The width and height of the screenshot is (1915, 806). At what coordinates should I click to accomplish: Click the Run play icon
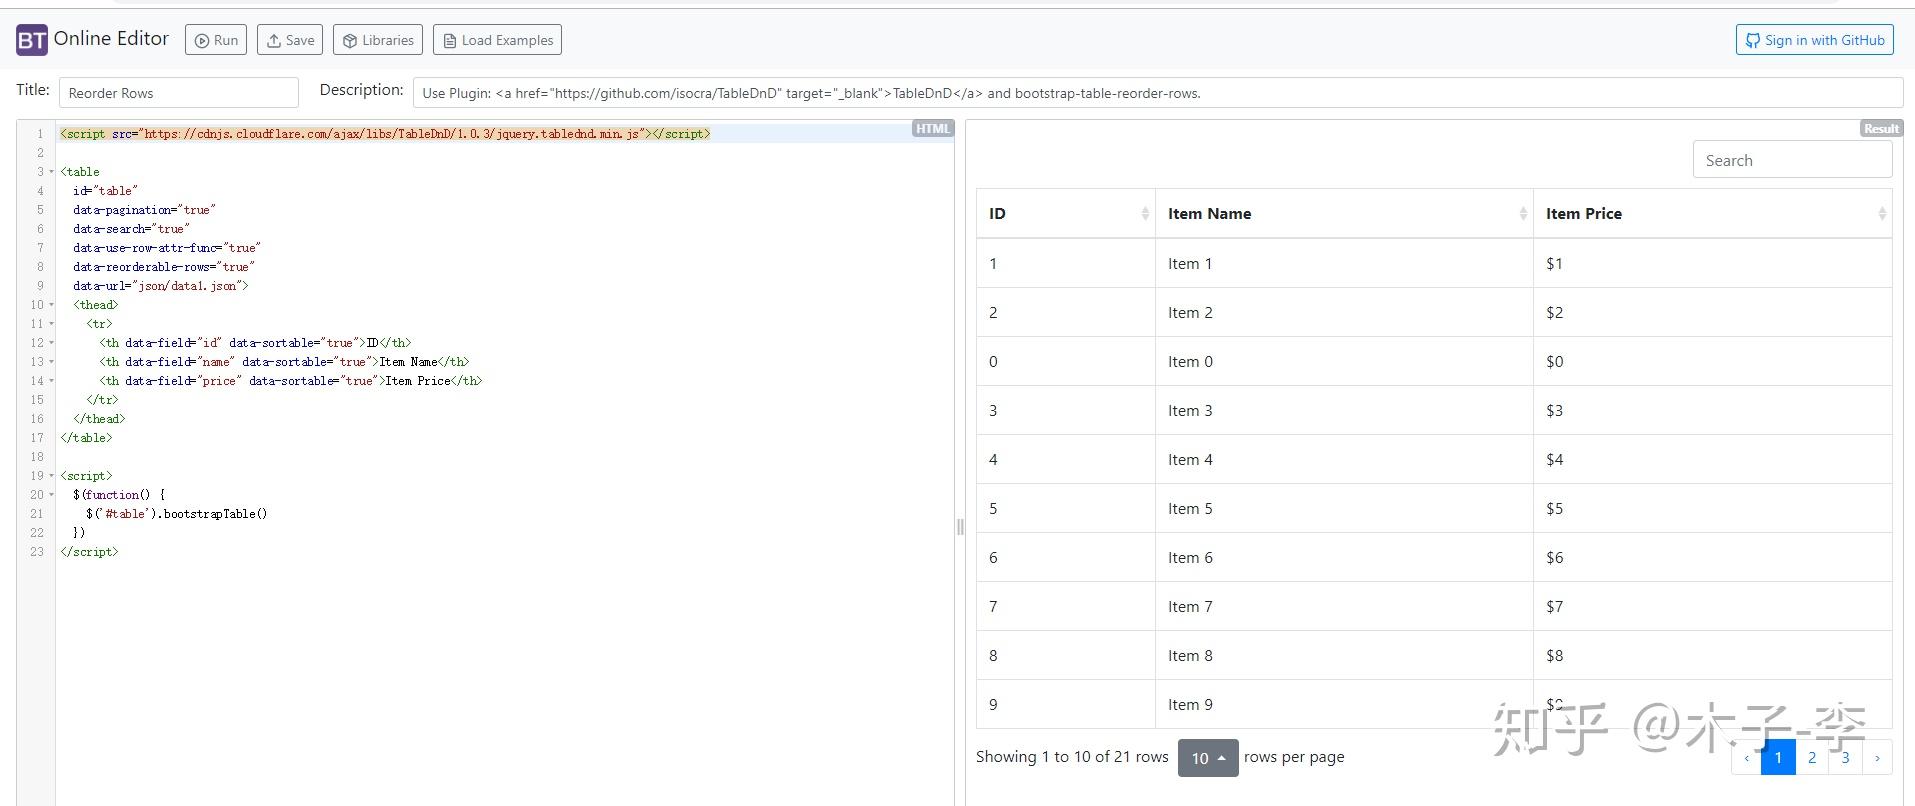coord(202,41)
